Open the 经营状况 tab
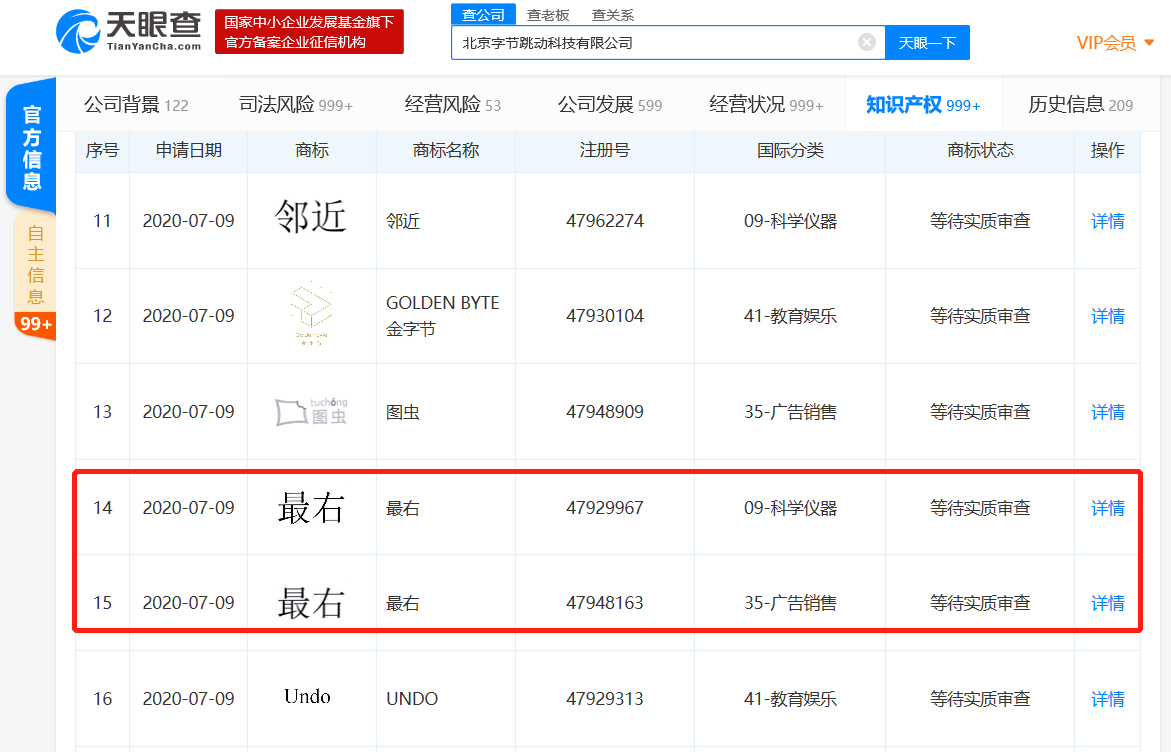 tap(766, 105)
